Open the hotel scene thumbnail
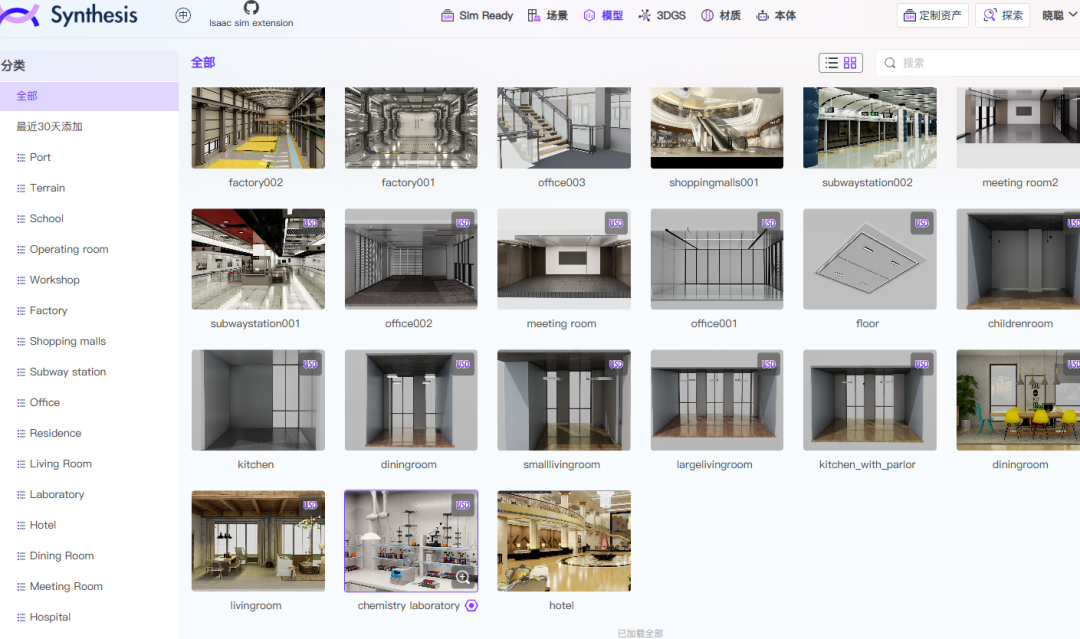Viewport: 1080px width, 639px height. click(x=564, y=541)
